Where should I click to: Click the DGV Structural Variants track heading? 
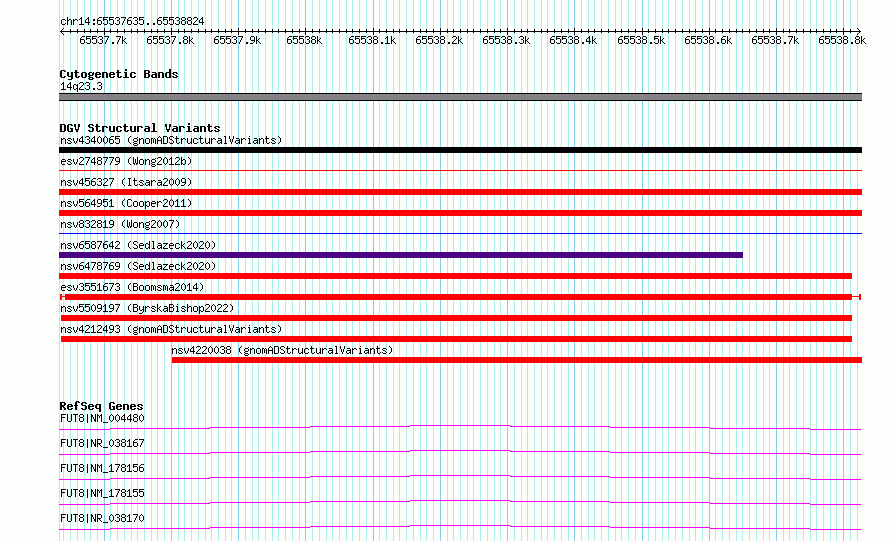click(x=140, y=128)
